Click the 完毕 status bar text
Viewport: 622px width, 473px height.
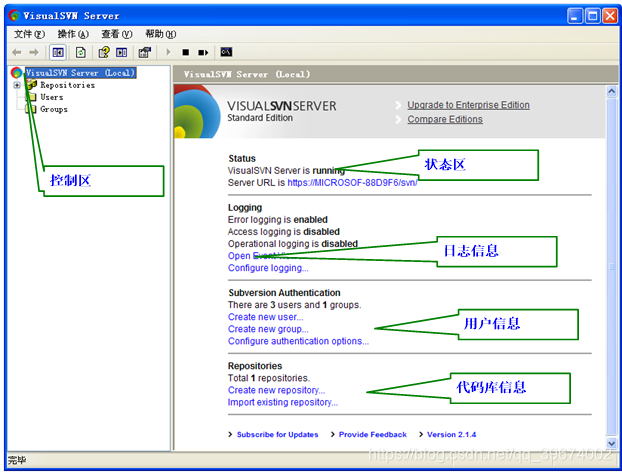click(x=17, y=460)
